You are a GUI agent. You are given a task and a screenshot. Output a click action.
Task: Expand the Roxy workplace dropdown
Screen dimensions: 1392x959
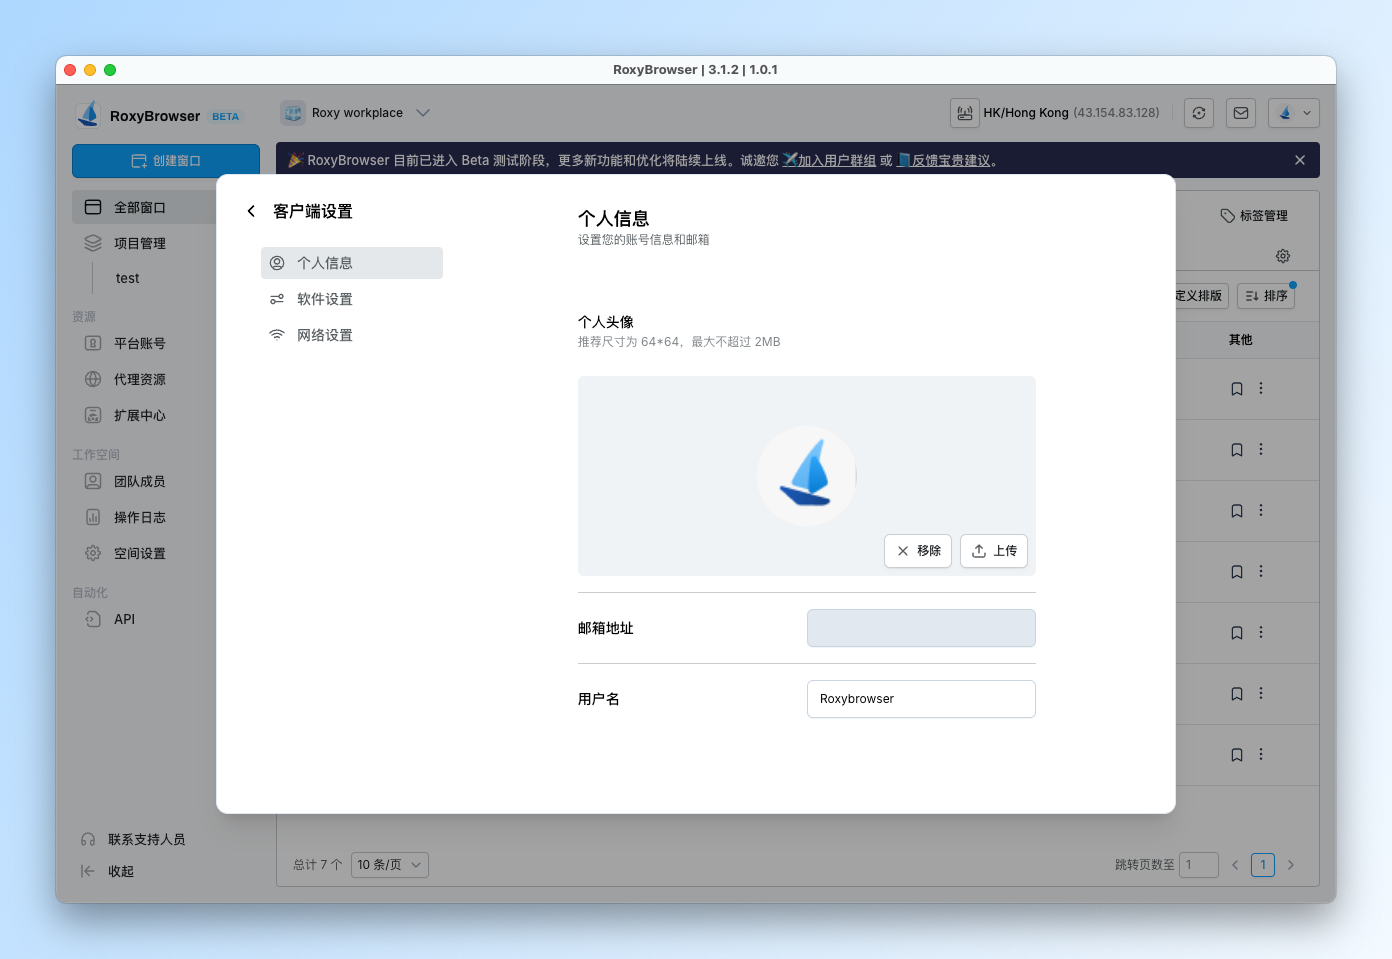[356, 113]
